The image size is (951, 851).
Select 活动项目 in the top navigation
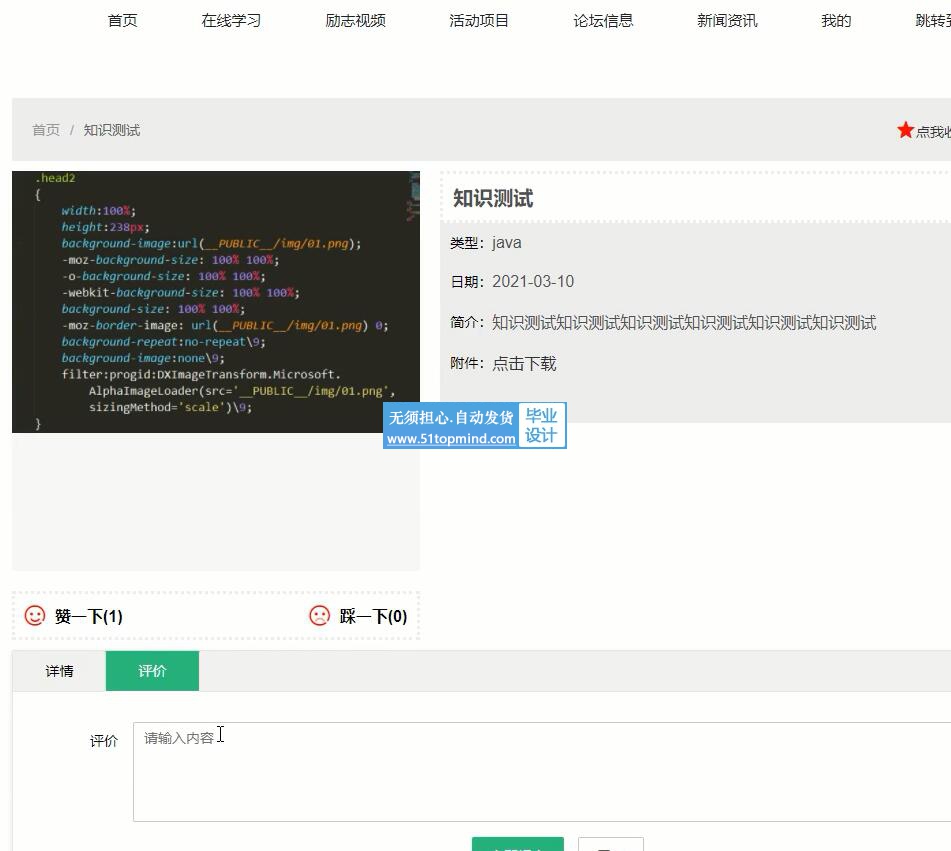(479, 21)
